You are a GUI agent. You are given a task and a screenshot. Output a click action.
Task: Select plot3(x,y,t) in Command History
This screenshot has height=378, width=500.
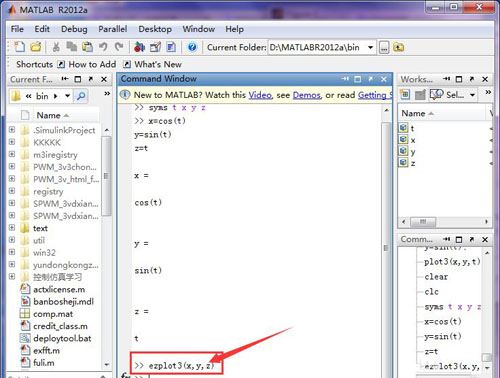(452, 262)
